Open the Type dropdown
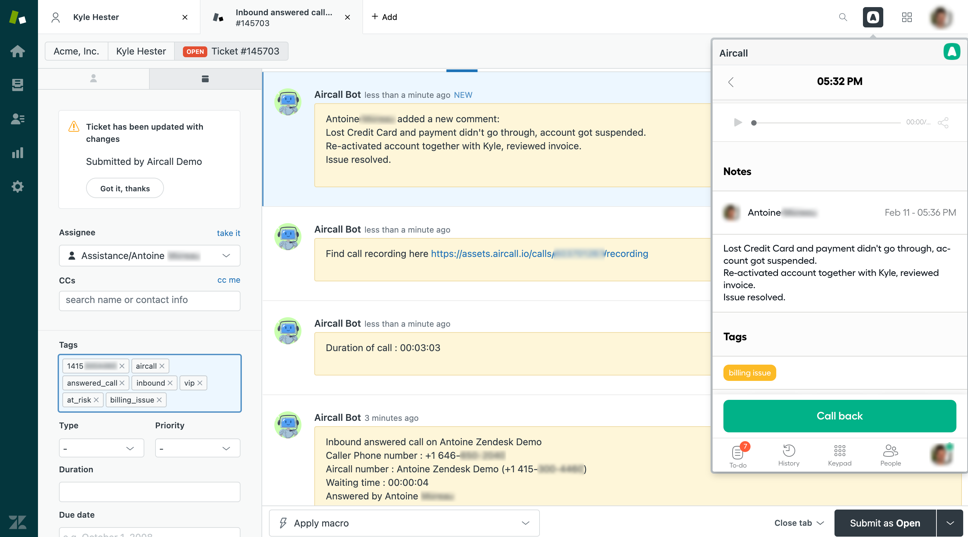The height and width of the screenshot is (537, 968). tap(101, 448)
